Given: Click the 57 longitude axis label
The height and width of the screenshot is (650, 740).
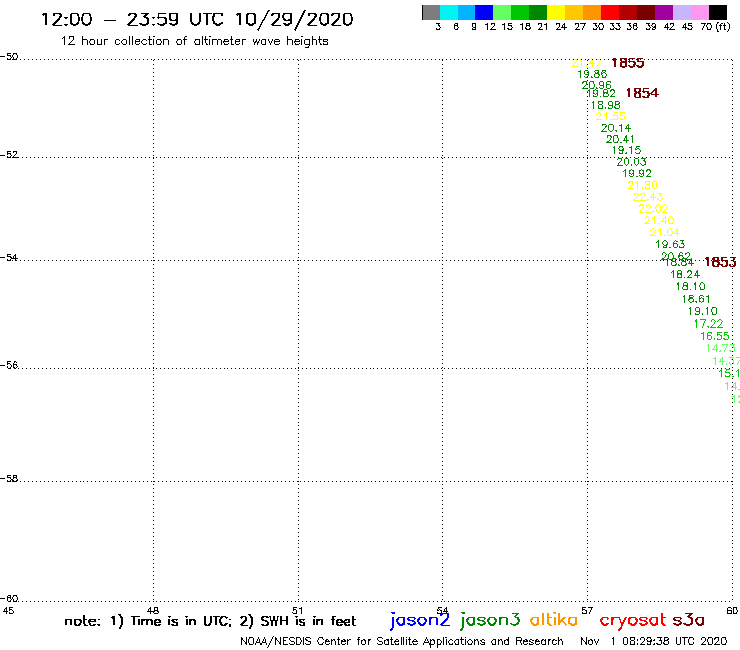Looking at the screenshot, I should [587, 610].
